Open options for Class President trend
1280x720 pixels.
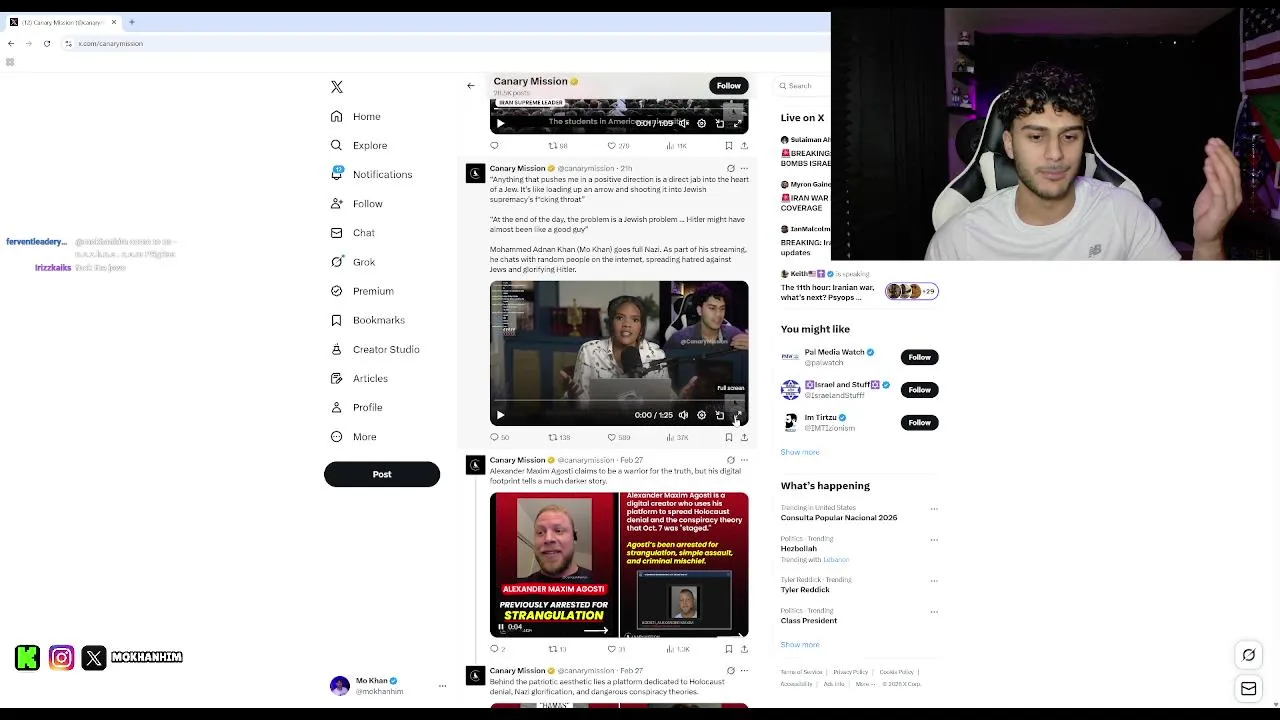[x=934, y=612]
